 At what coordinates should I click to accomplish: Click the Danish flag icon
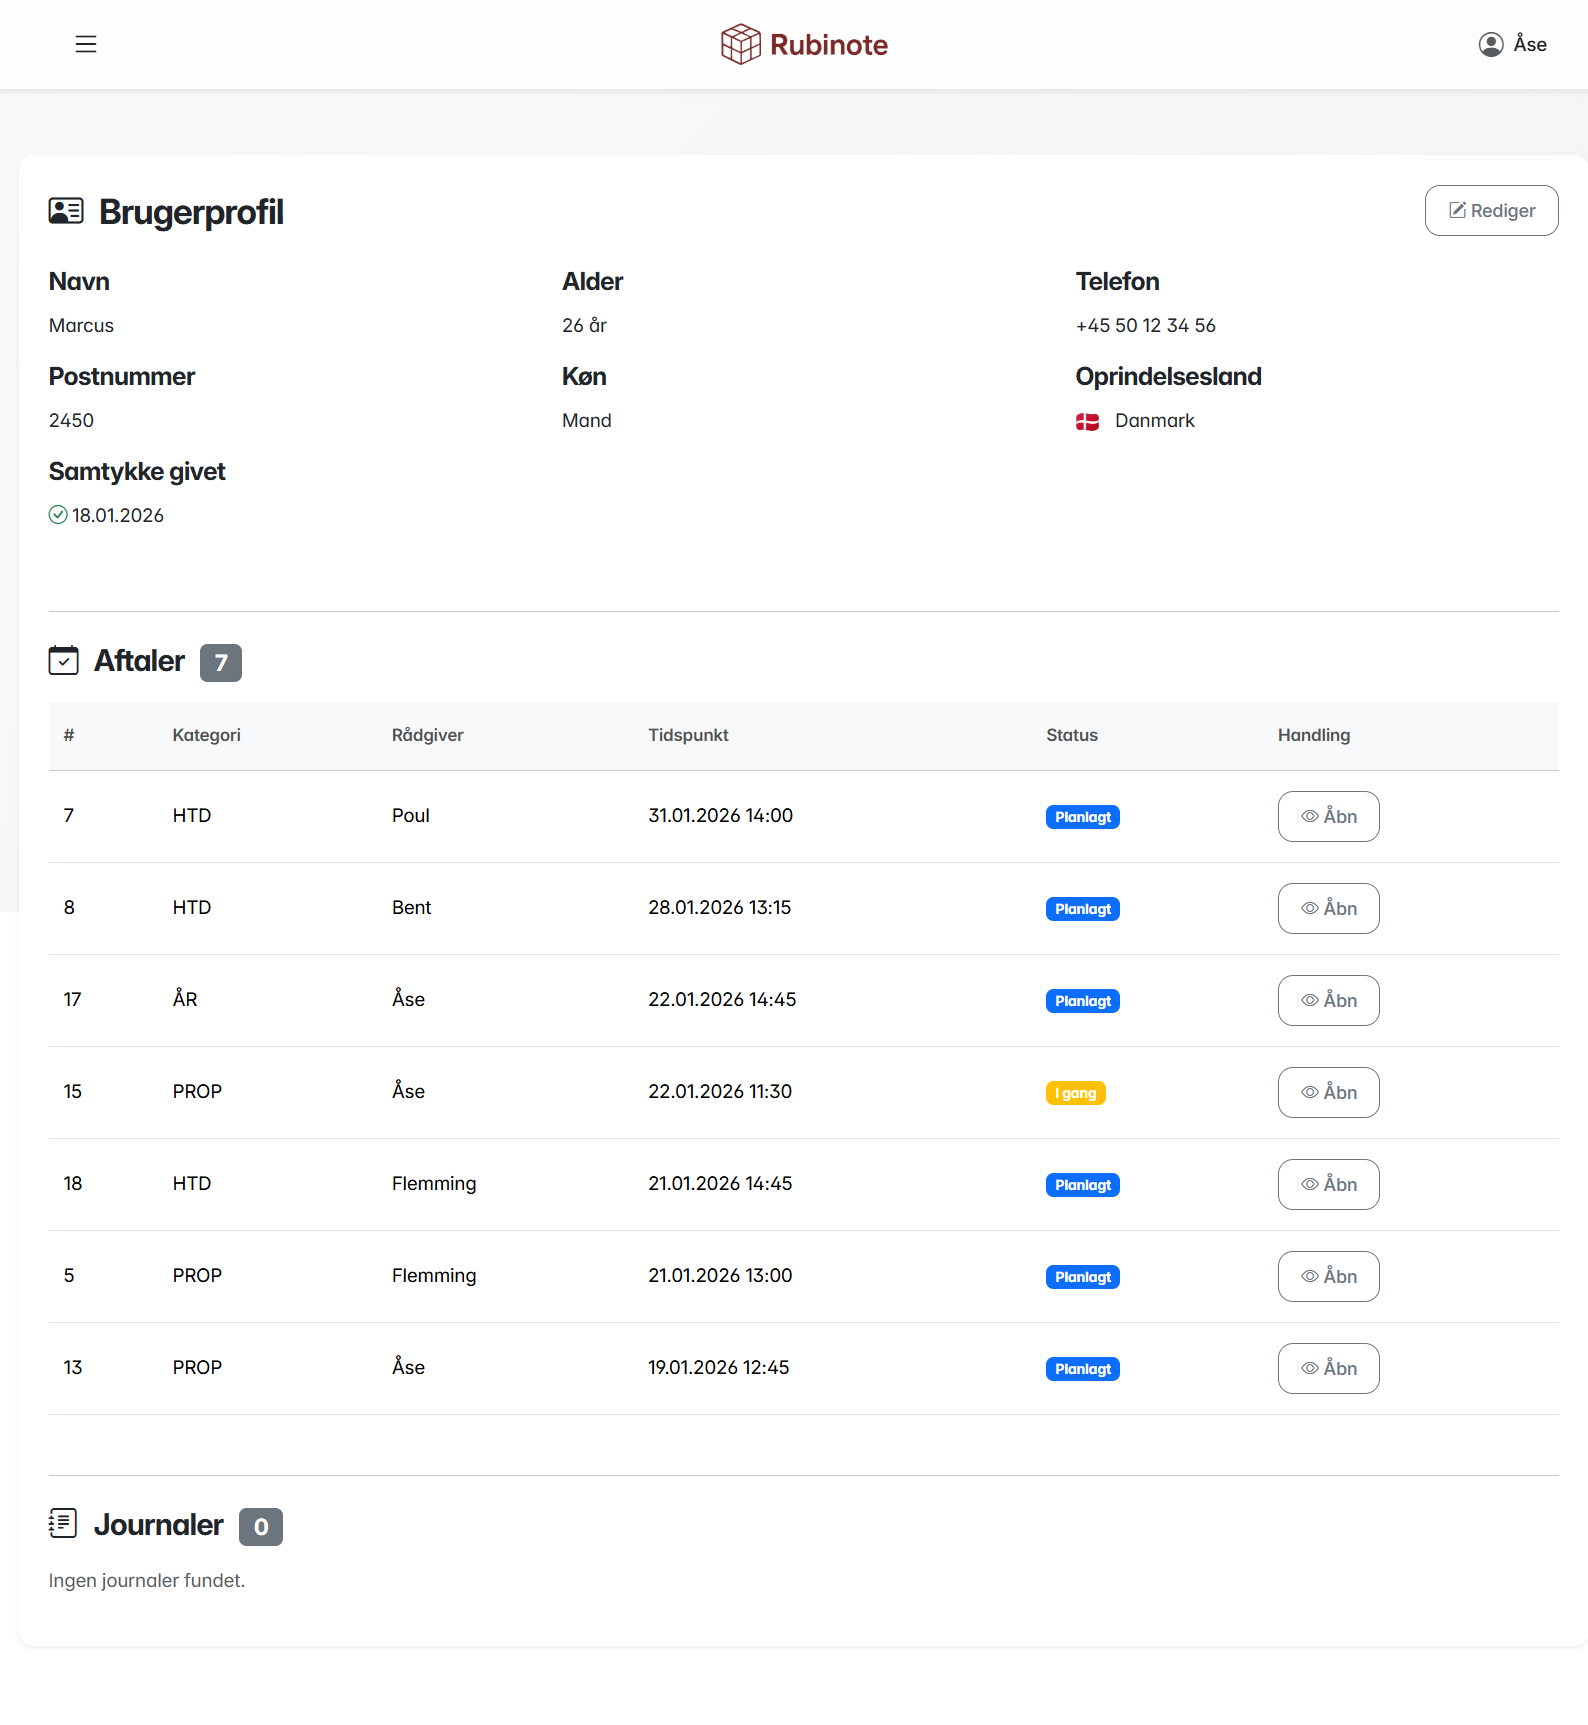pyautogui.click(x=1087, y=421)
